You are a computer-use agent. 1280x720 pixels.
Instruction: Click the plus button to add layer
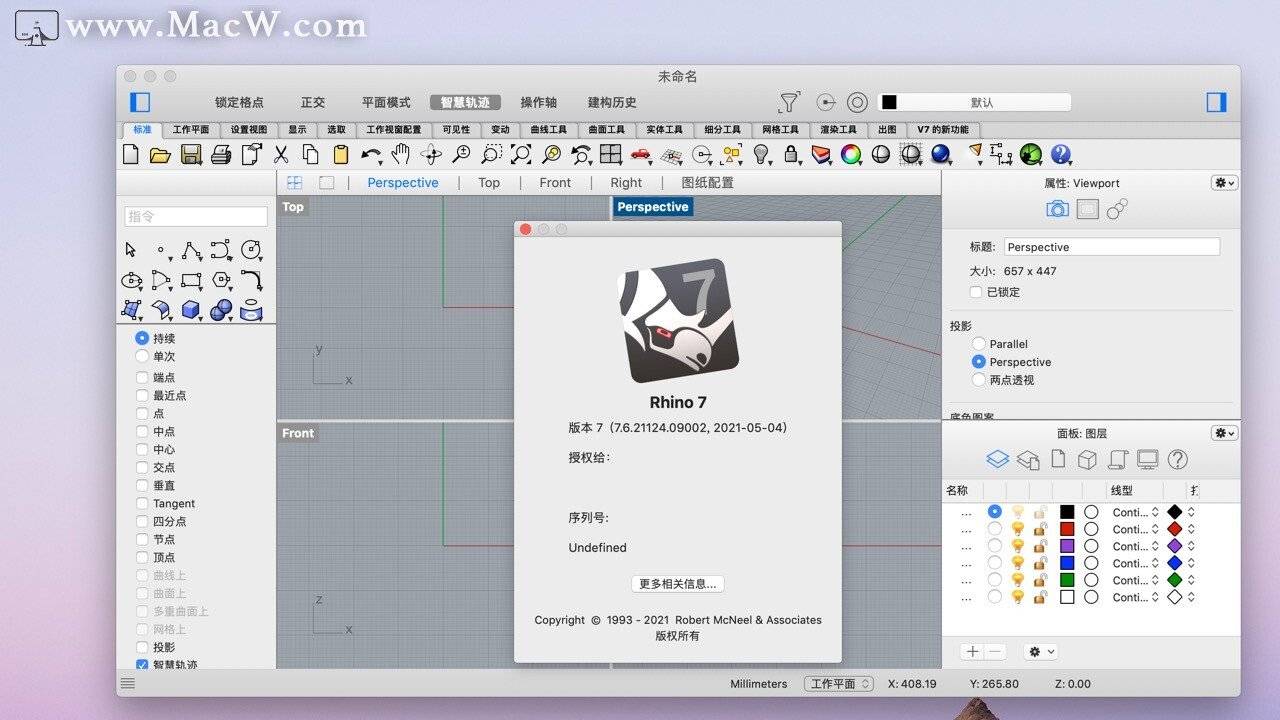972,651
